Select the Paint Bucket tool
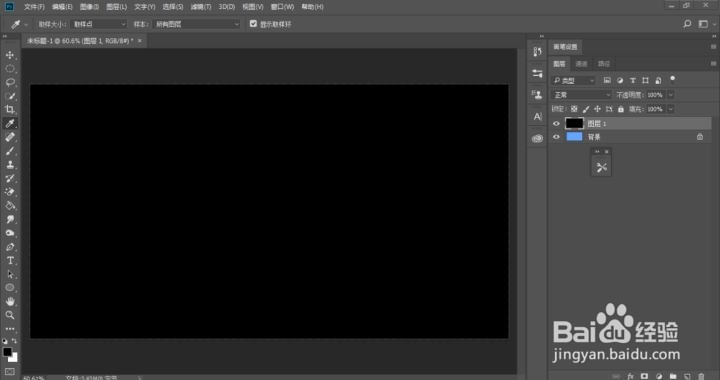 point(10,206)
